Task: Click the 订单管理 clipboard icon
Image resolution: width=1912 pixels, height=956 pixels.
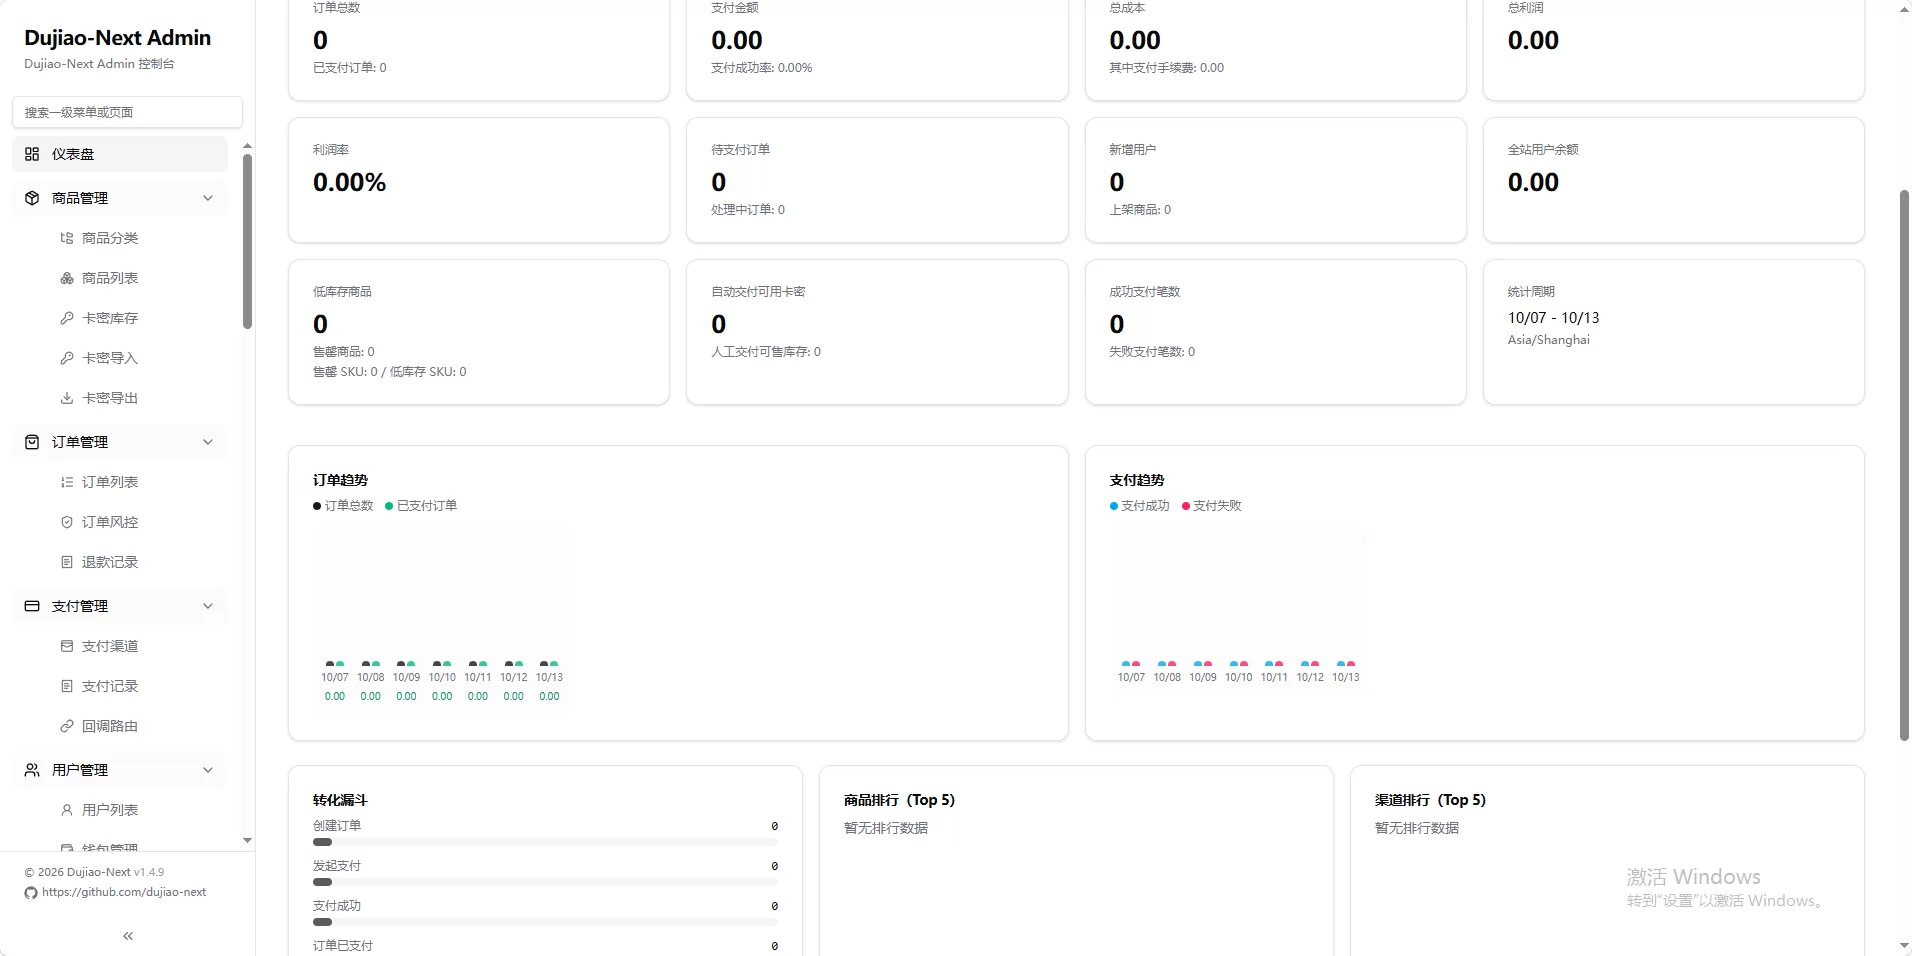Action: pyautogui.click(x=32, y=442)
